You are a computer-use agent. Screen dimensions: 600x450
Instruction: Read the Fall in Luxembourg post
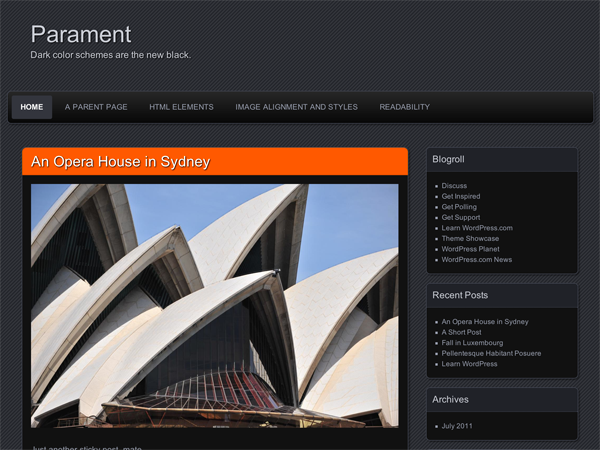(472, 343)
